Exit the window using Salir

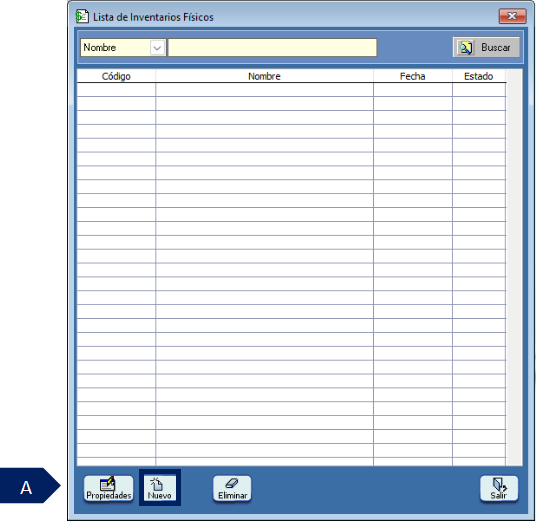(x=499, y=489)
